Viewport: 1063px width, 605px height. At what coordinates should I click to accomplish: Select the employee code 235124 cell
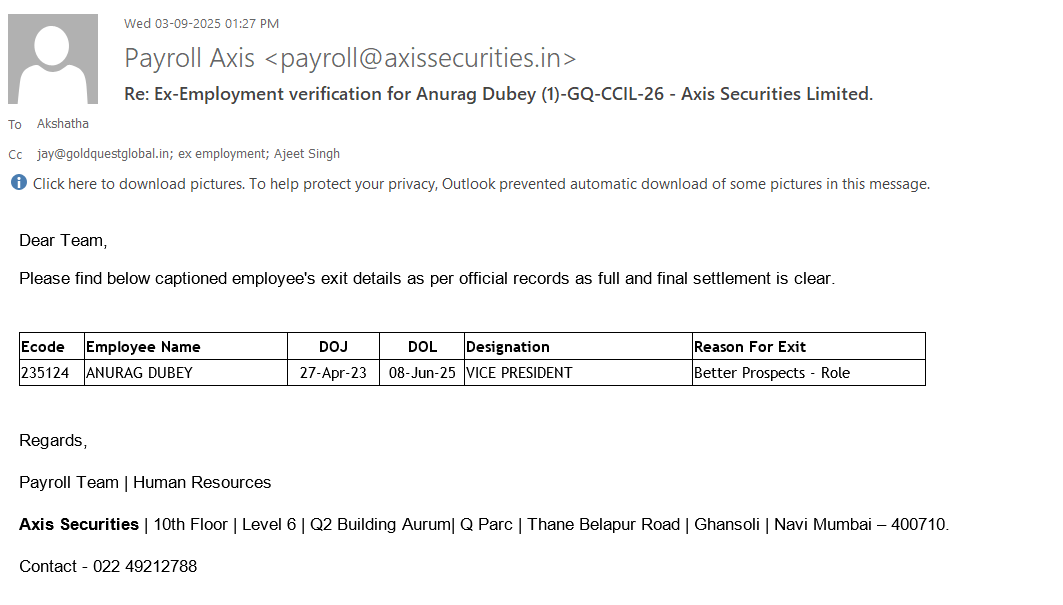[x=45, y=373]
